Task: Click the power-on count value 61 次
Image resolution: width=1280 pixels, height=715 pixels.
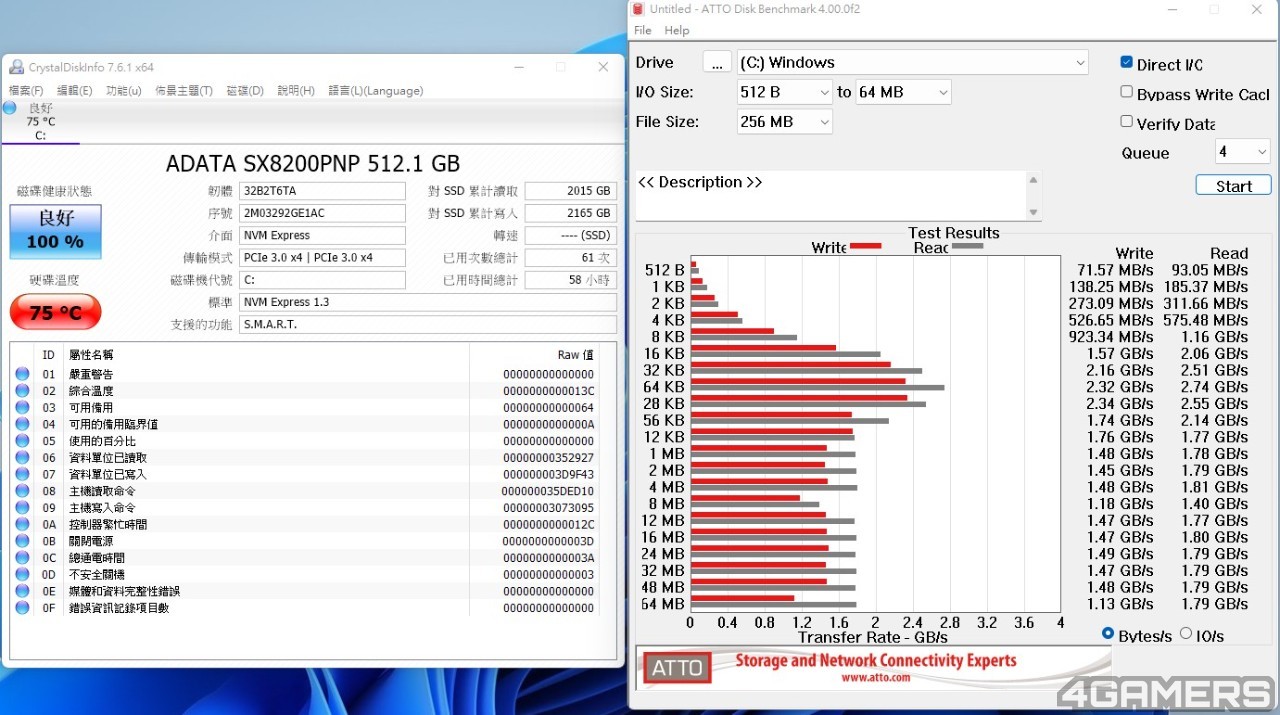Action: pyautogui.click(x=571, y=258)
